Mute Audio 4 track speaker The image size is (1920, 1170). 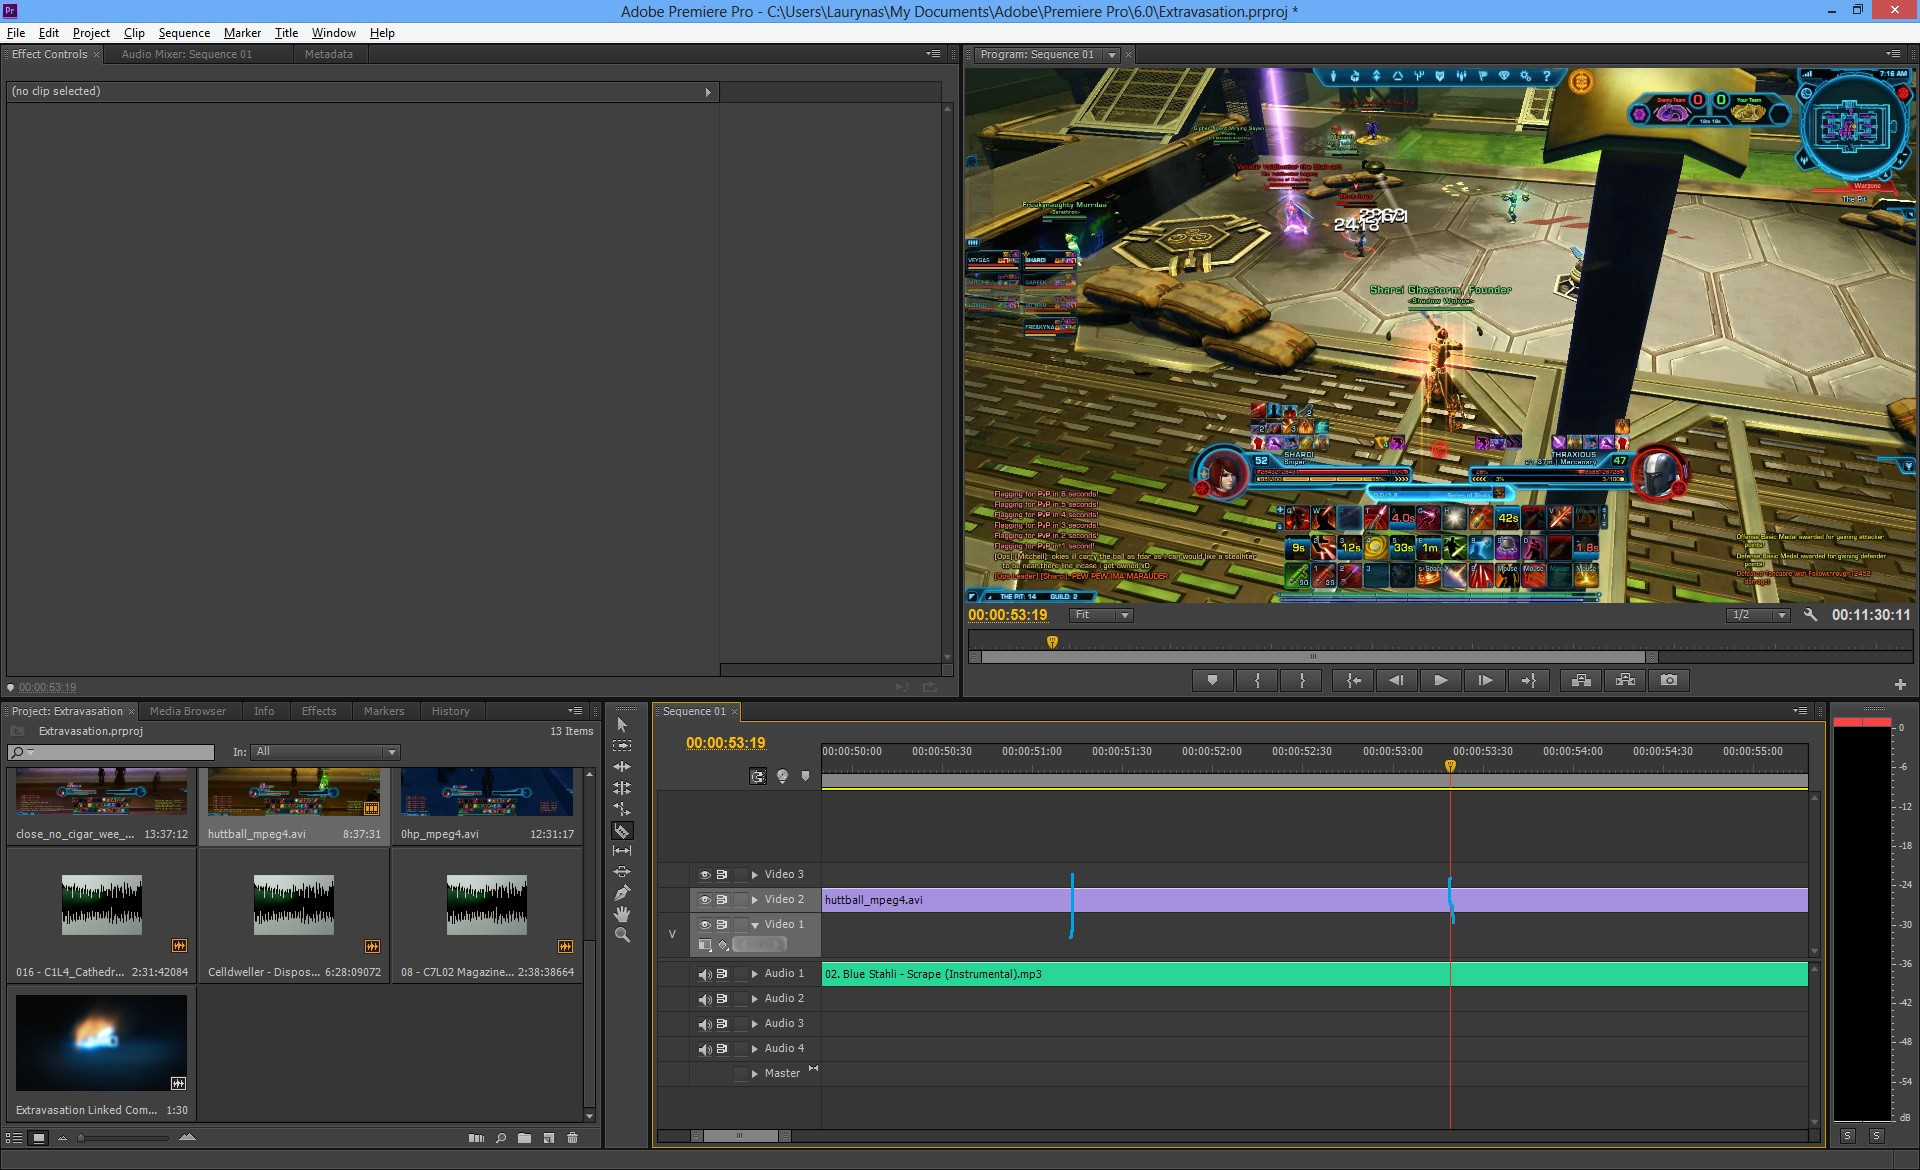click(704, 1049)
